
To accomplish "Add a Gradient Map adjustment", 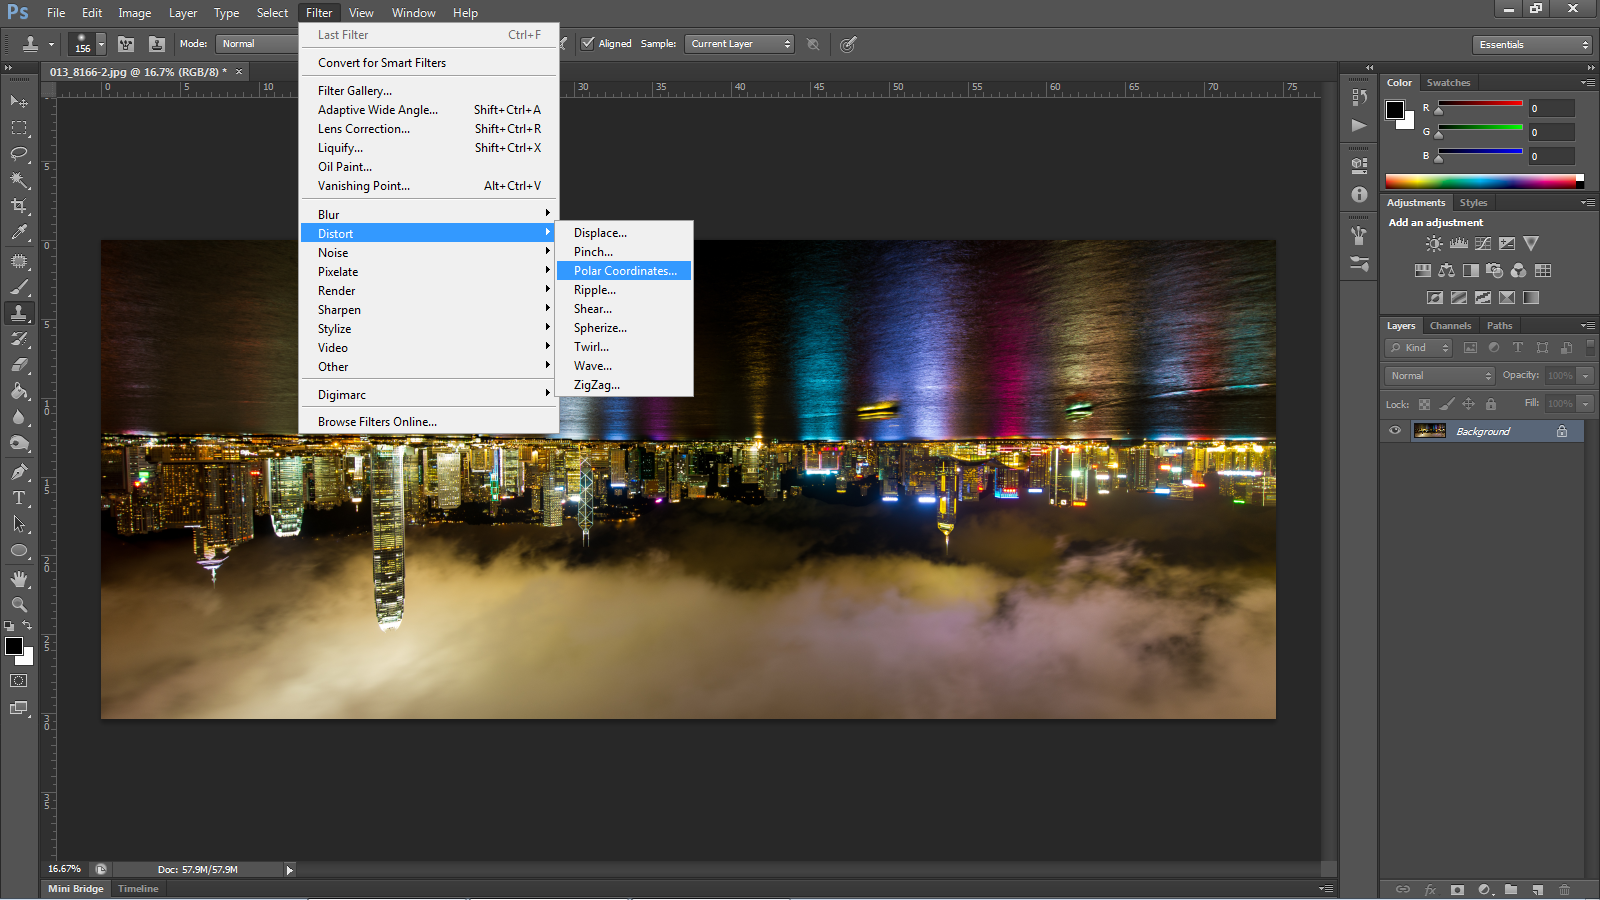I will 1531,297.
